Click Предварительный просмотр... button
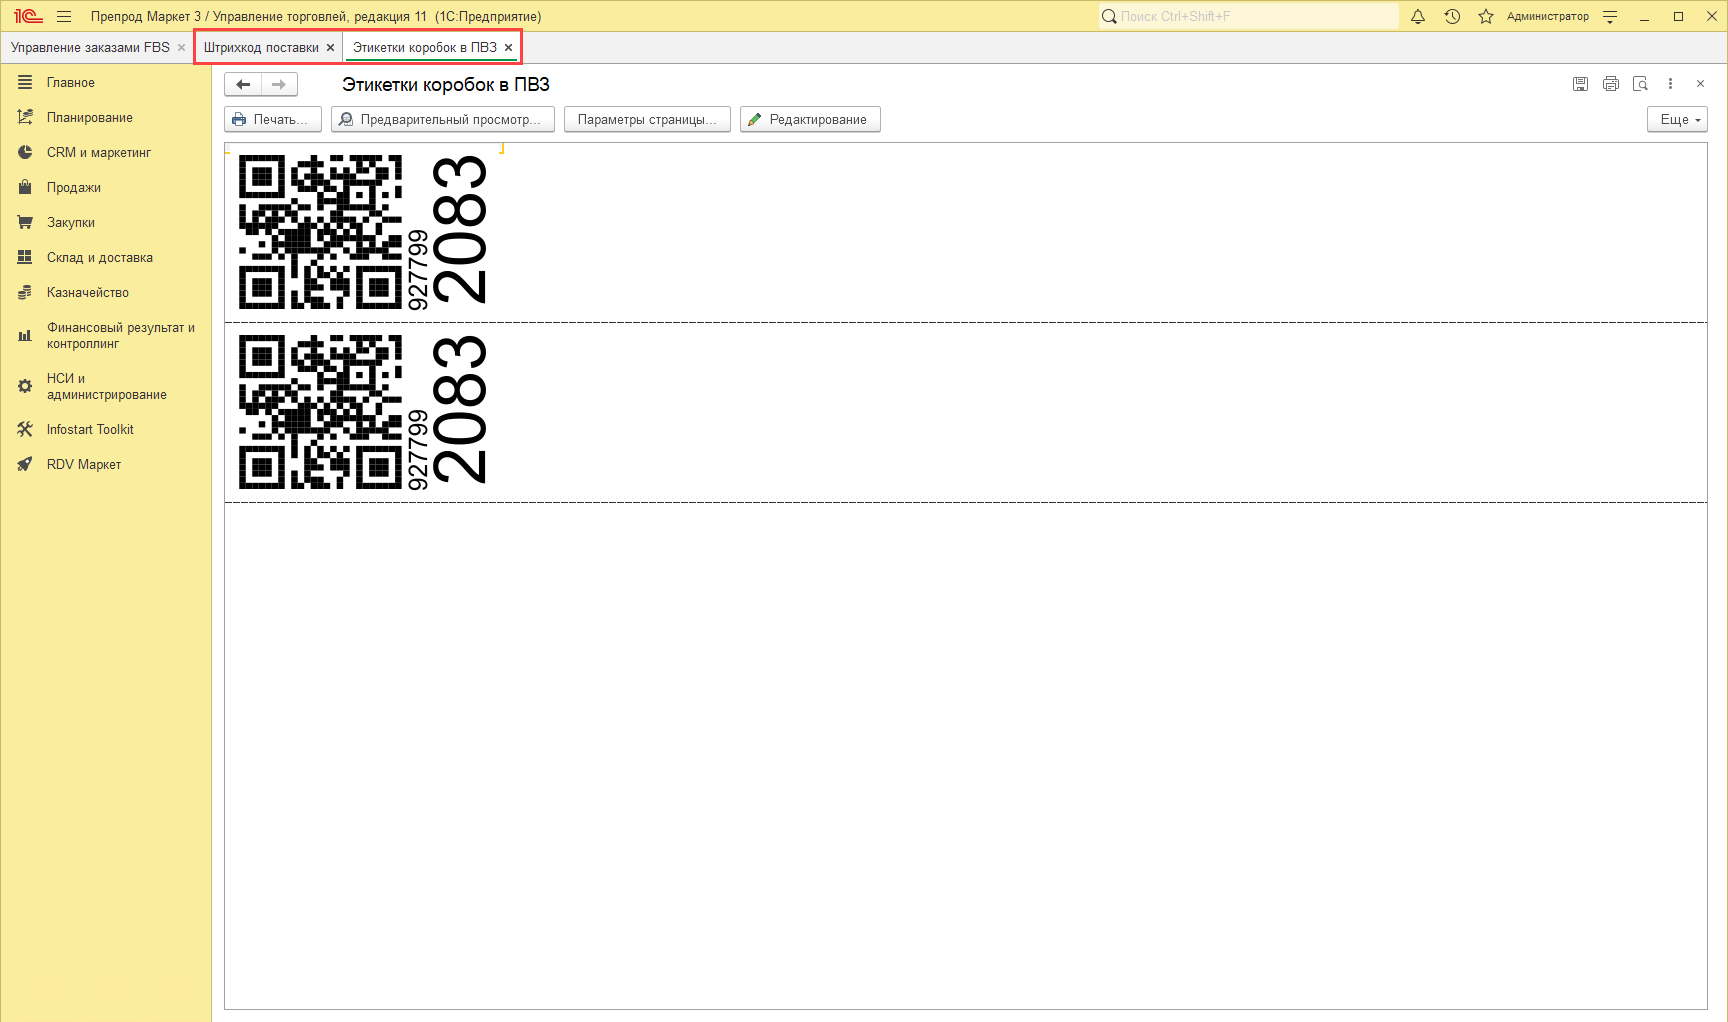The height and width of the screenshot is (1022, 1728). [x=443, y=120]
